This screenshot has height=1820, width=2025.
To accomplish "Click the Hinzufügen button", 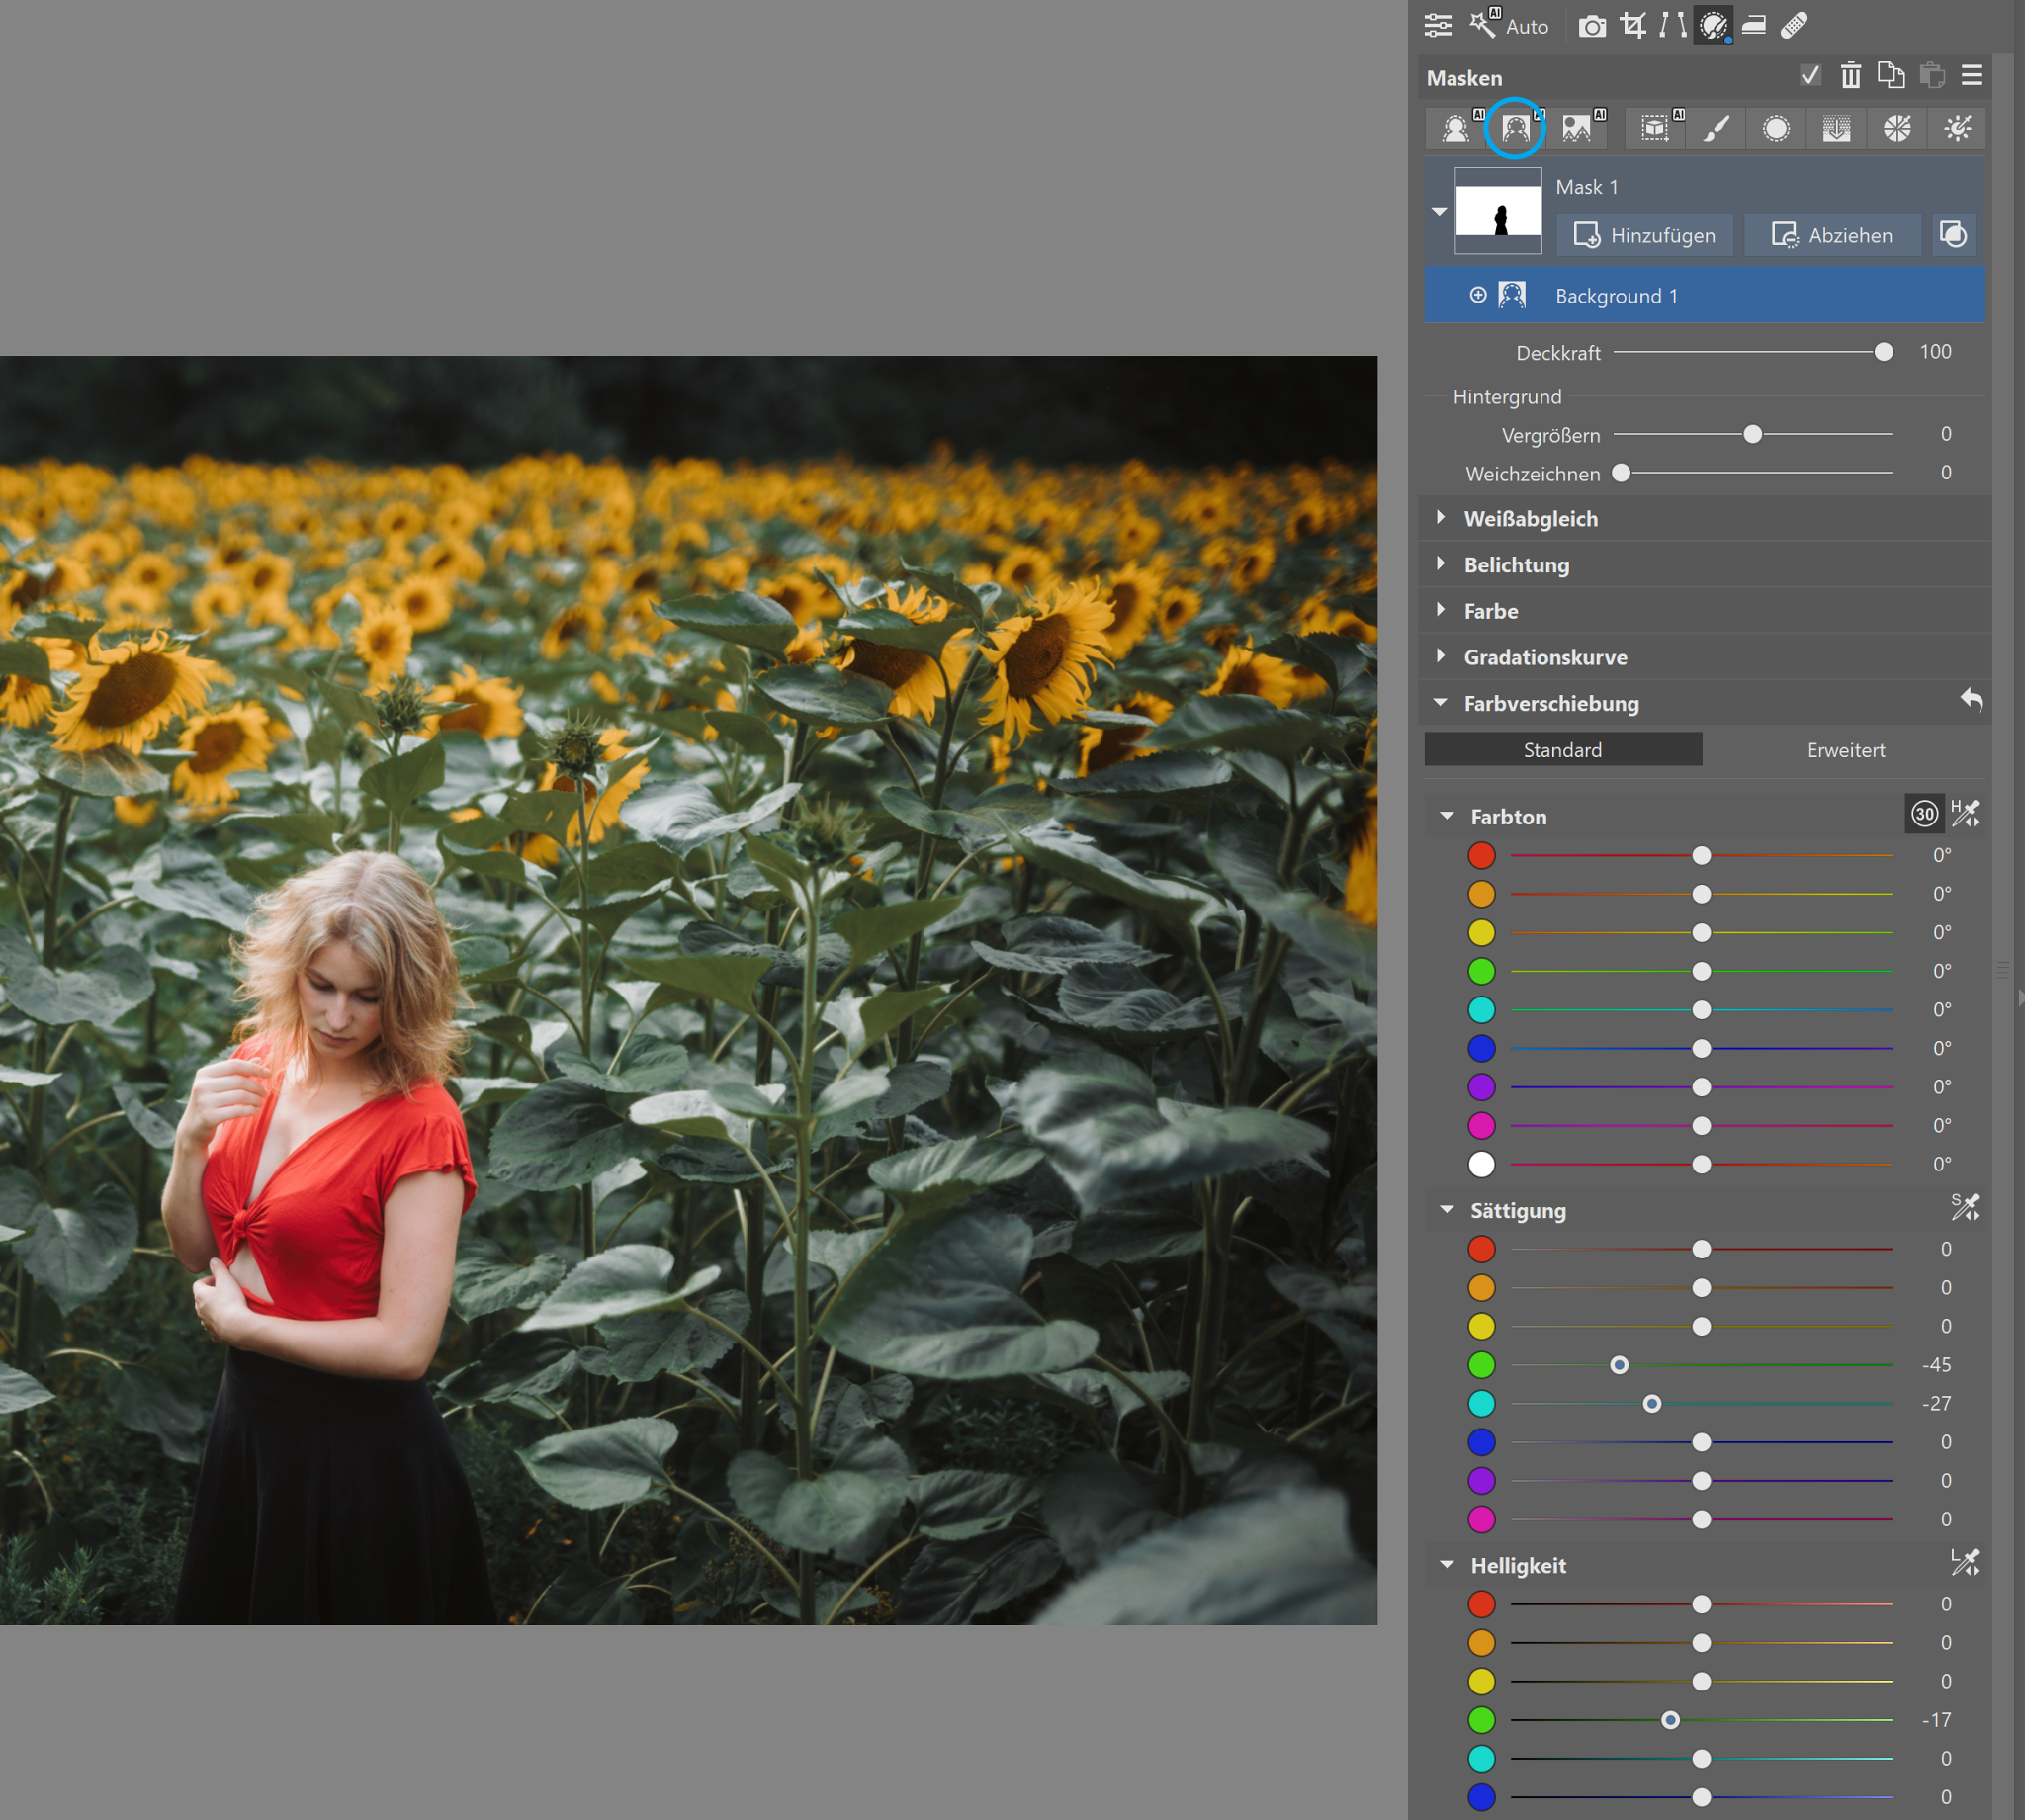I will click(x=1644, y=235).
